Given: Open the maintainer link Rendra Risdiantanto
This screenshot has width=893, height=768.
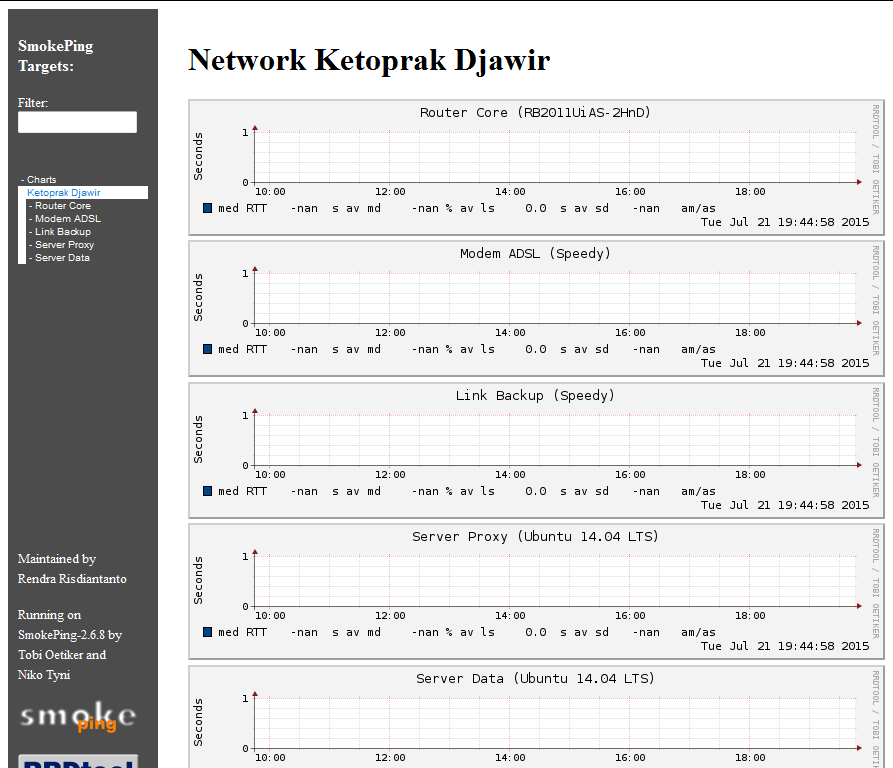Looking at the screenshot, I should point(71,578).
